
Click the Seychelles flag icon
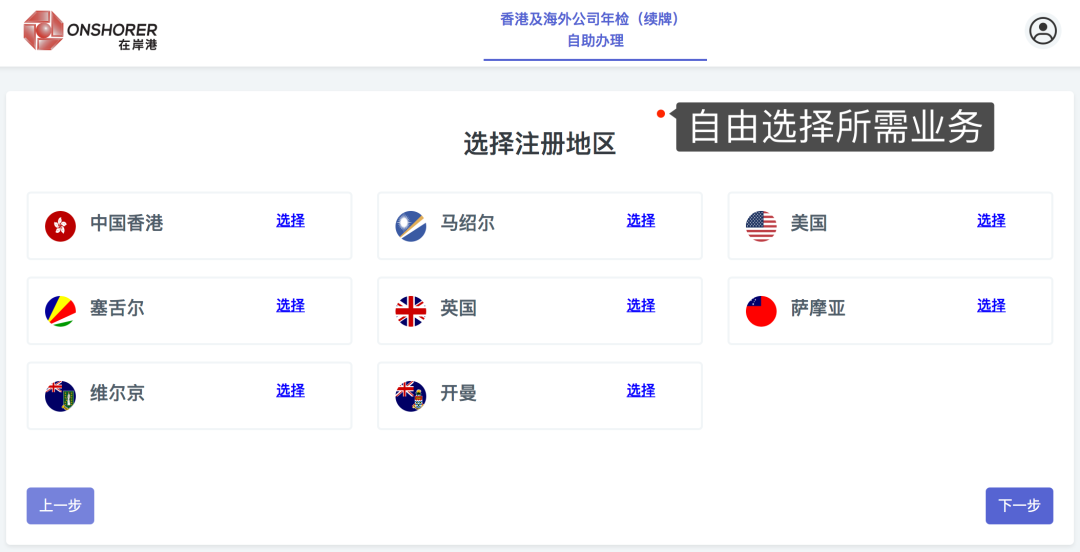(x=61, y=311)
